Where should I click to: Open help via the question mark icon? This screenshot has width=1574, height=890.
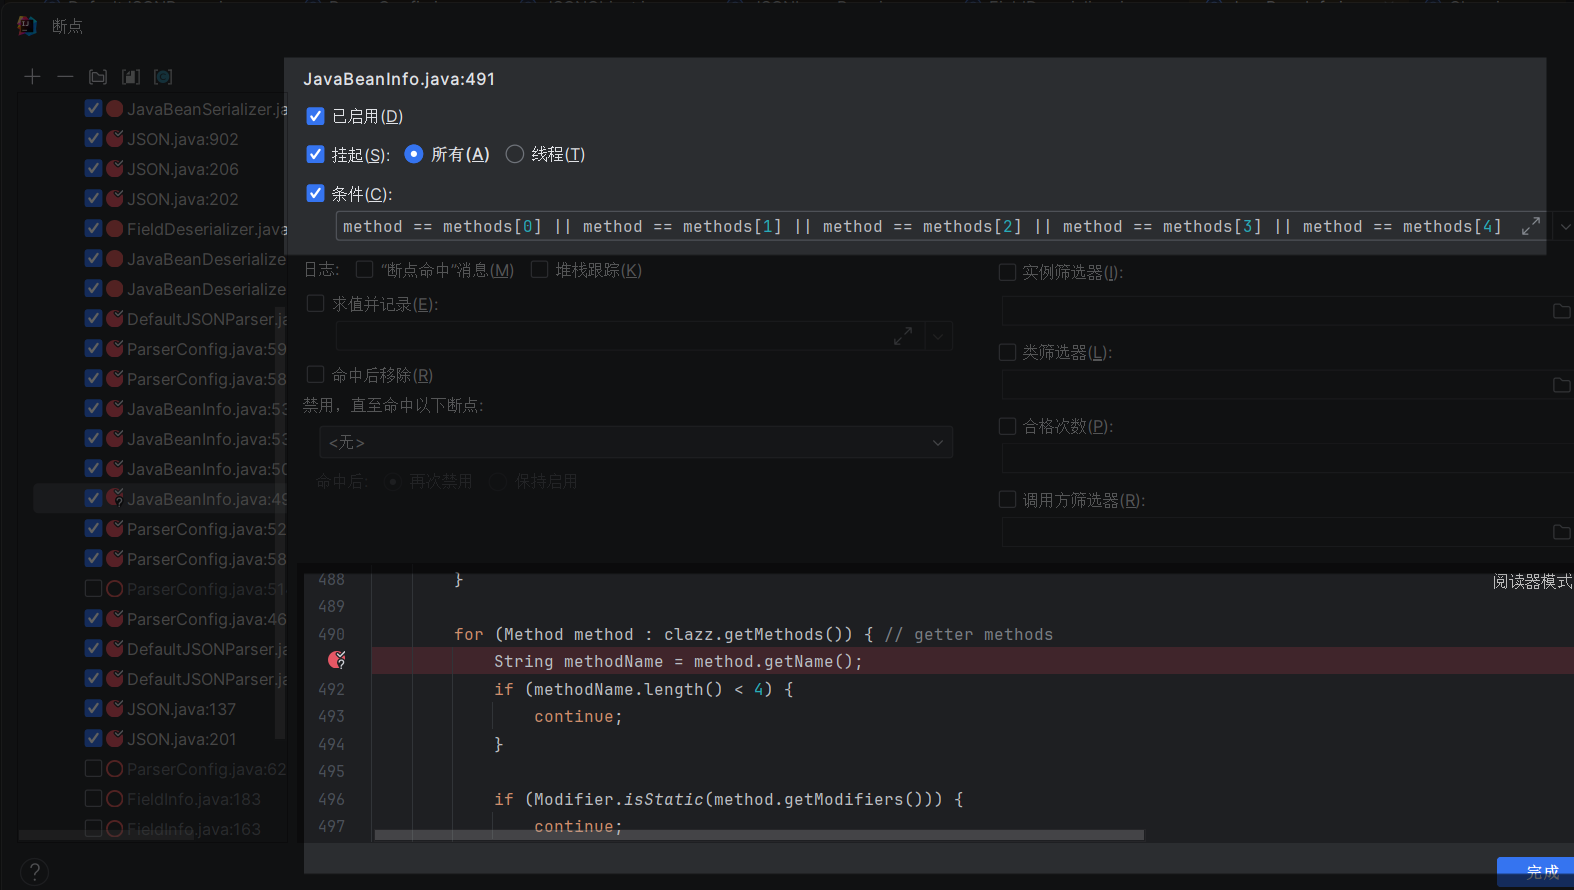click(34, 872)
